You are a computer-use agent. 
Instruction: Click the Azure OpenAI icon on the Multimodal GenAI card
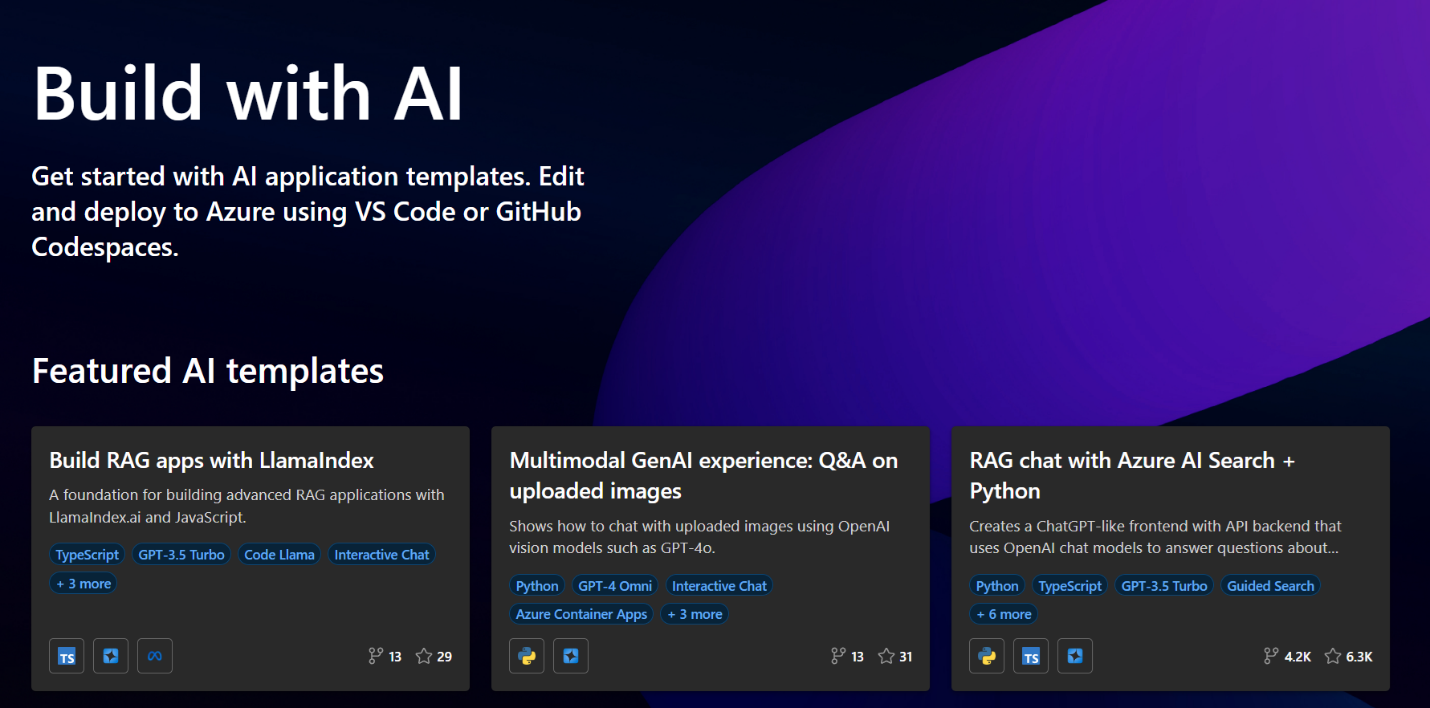point(571,657)
